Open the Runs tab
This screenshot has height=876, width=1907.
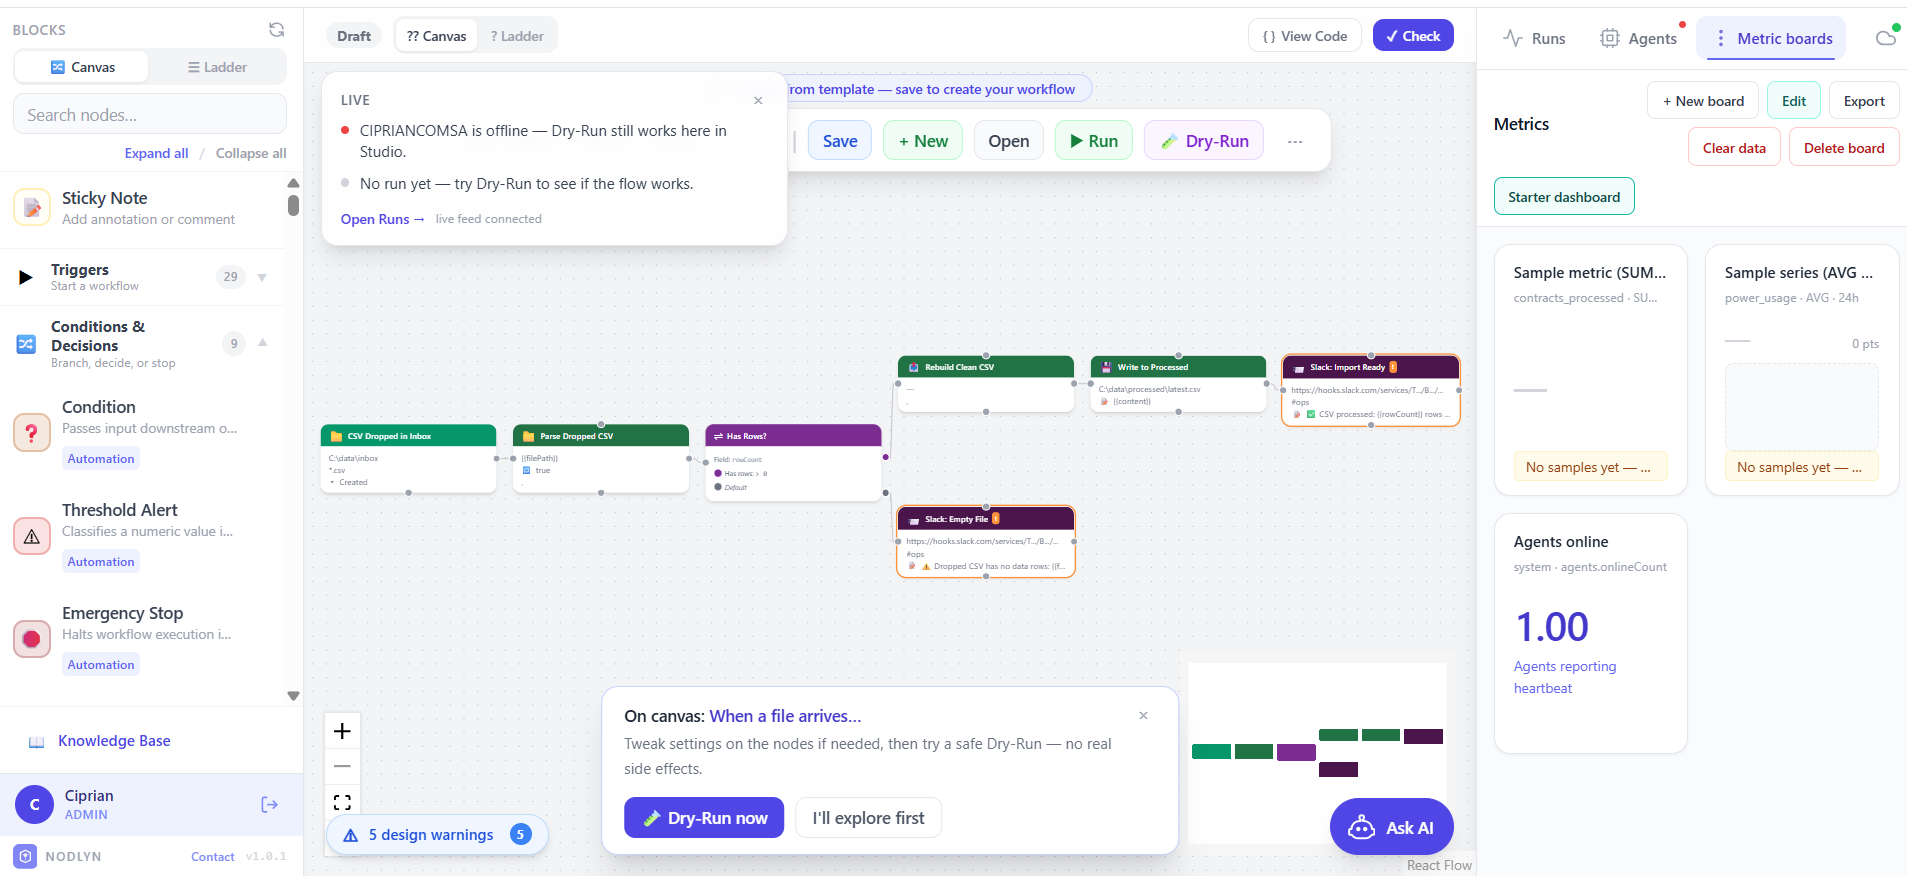pos(1534,38)
